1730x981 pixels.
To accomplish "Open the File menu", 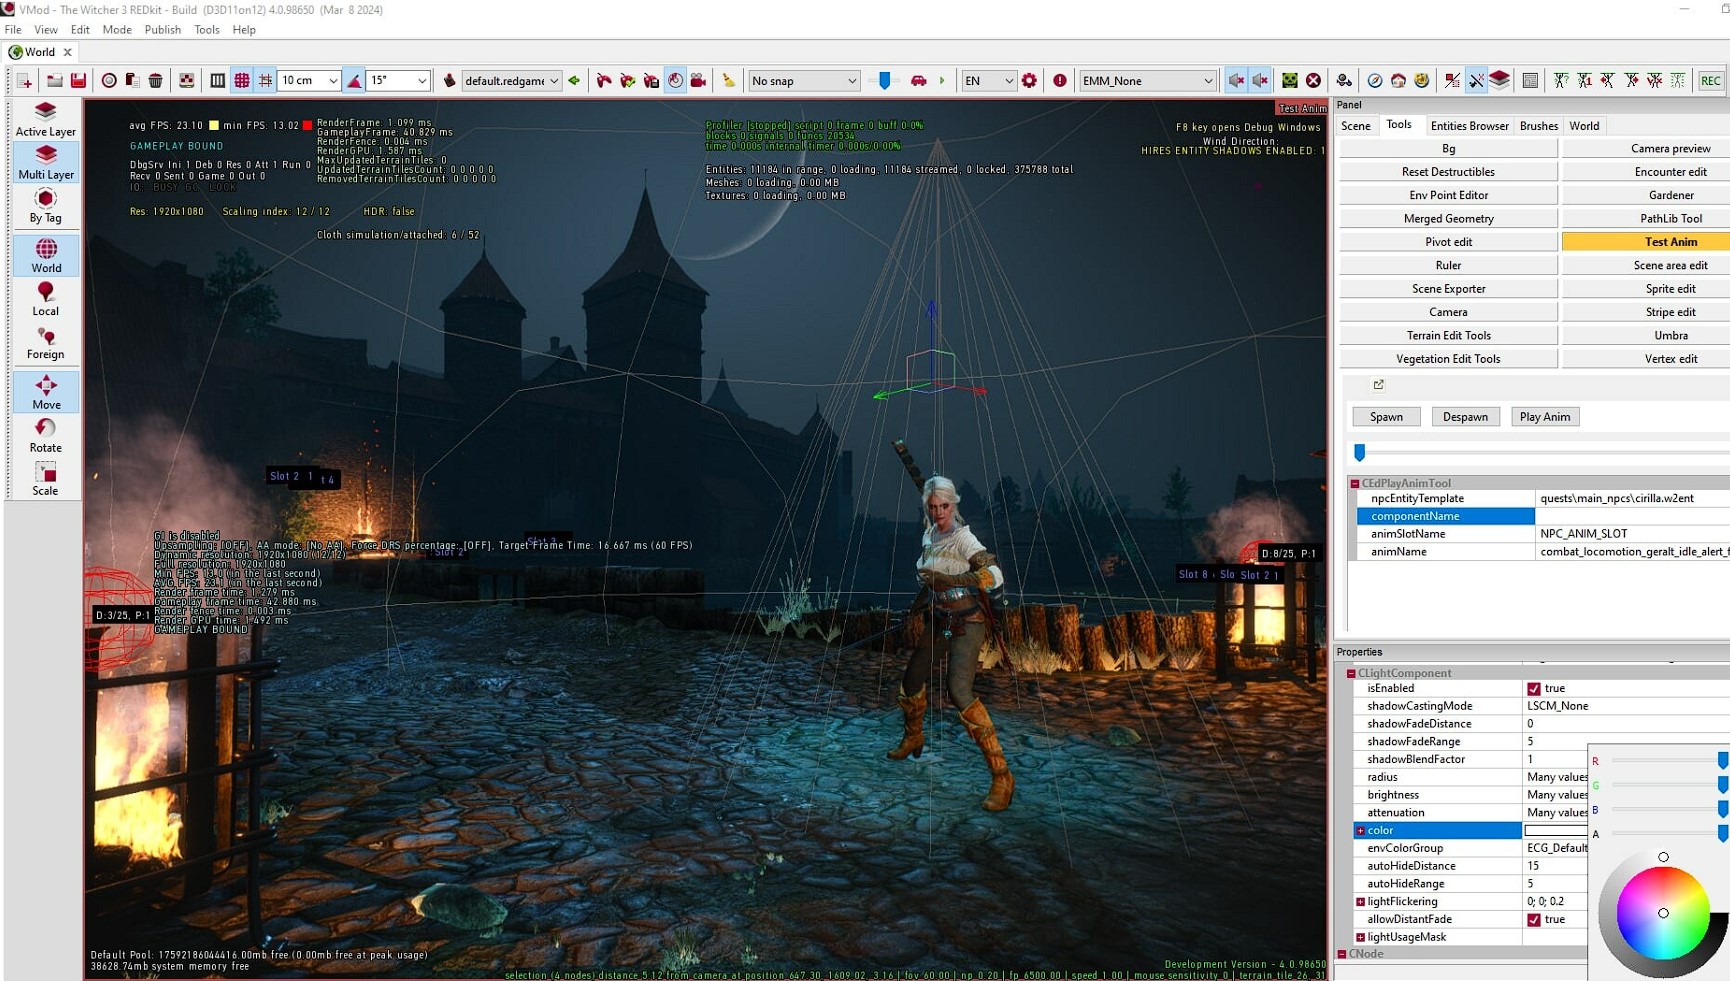I will pyautogui.click(x=13, y=30).
